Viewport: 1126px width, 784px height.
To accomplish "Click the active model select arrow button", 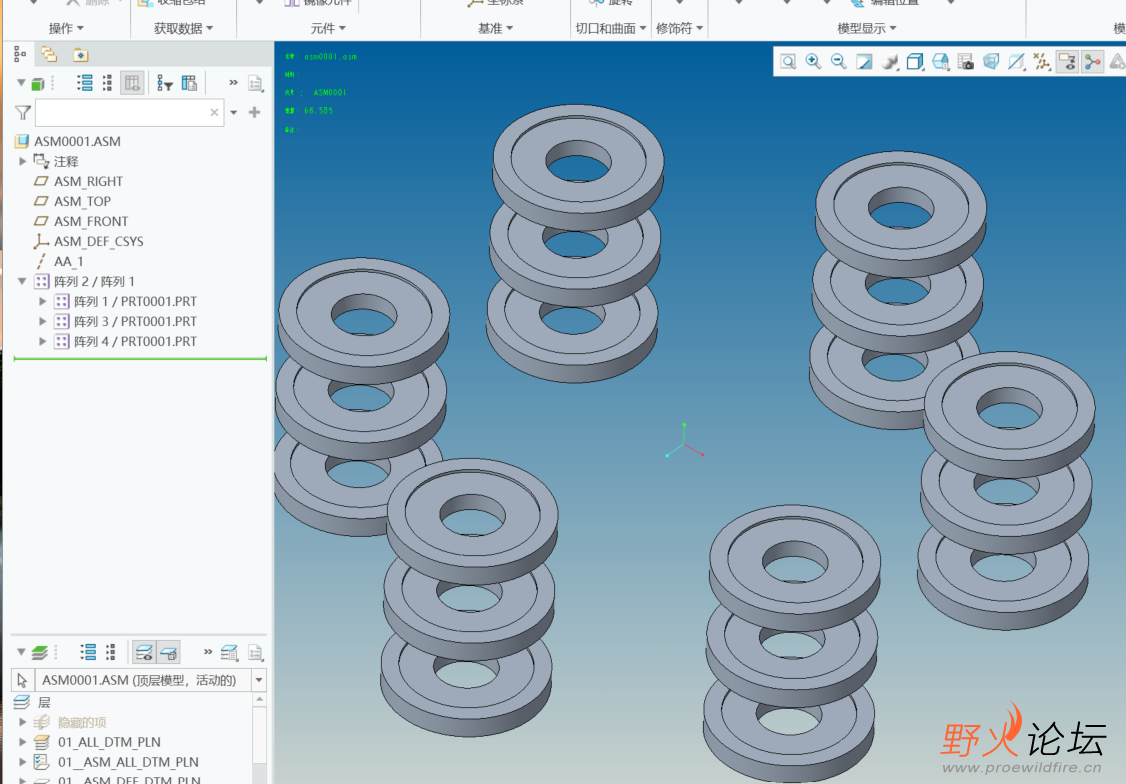I will [23, 680].
